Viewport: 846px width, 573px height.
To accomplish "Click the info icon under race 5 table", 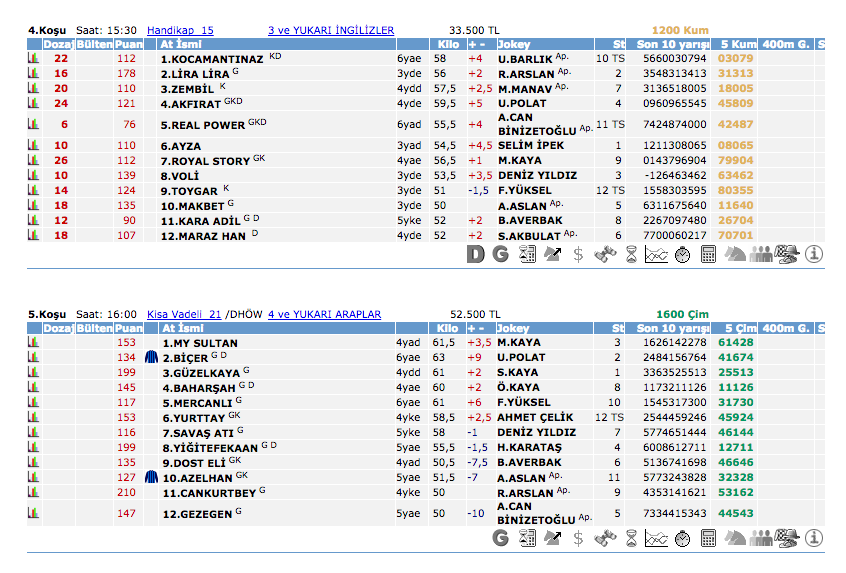I will click(814, 539).
